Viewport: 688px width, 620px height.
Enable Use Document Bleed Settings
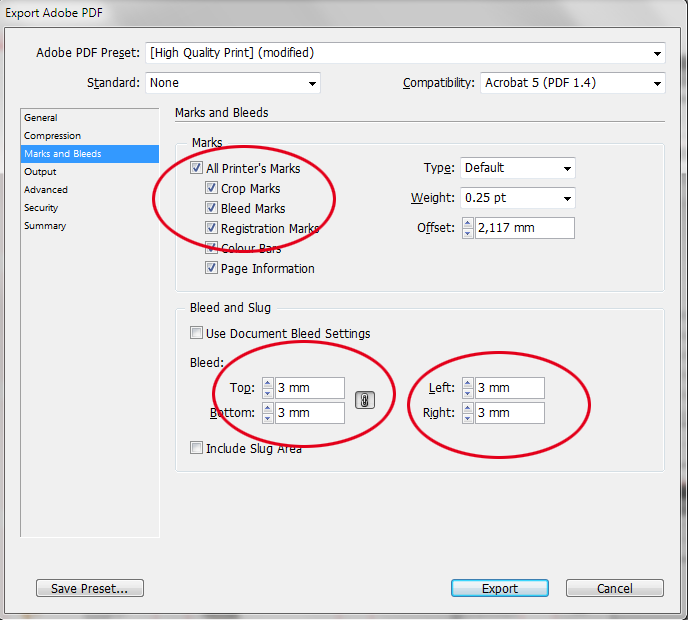tap(196, 333)
